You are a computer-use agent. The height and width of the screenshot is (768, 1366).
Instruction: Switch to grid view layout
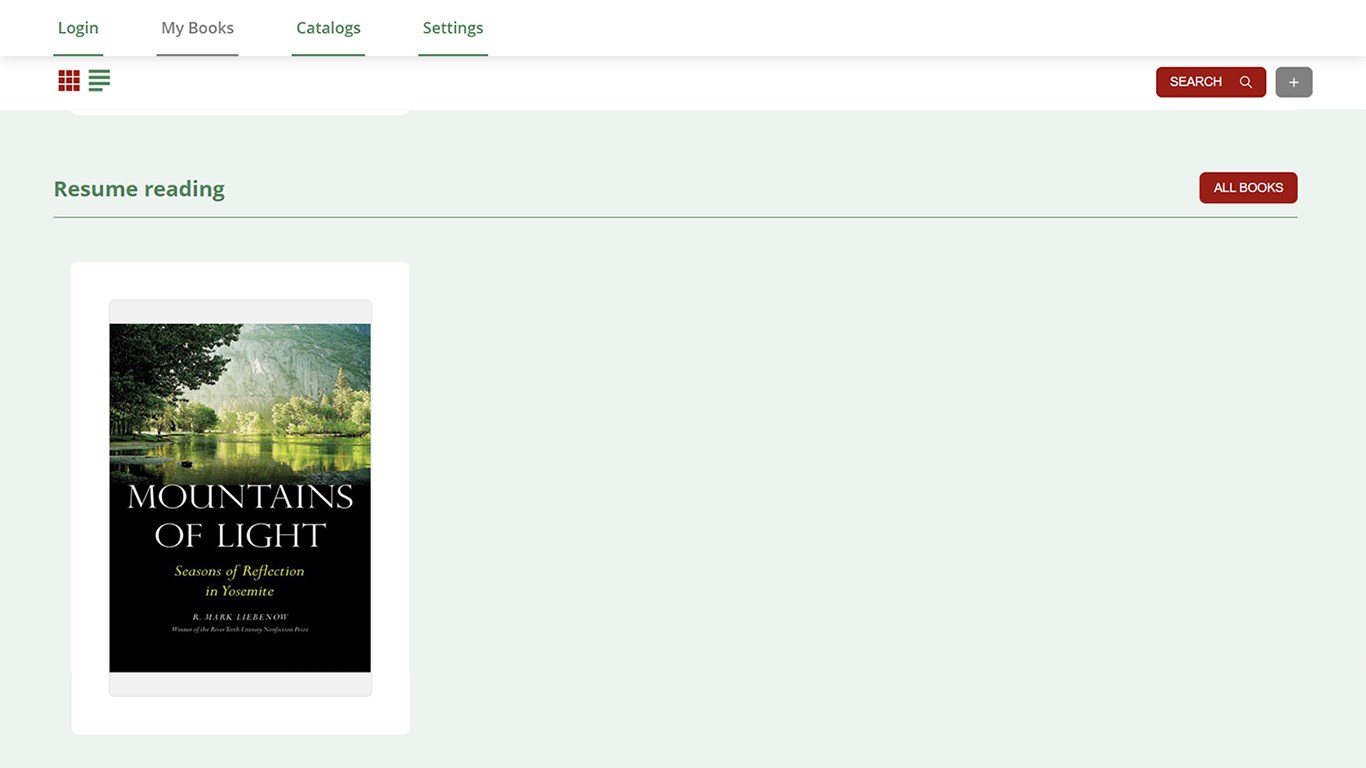point(69,81)
